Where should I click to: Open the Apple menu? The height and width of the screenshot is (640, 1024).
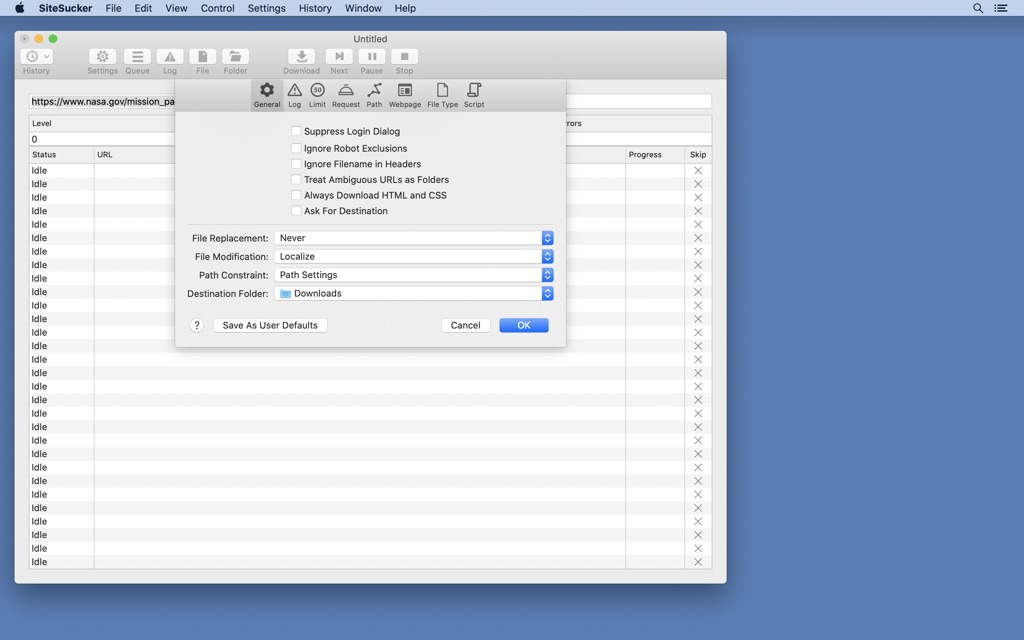click(20, 8)
